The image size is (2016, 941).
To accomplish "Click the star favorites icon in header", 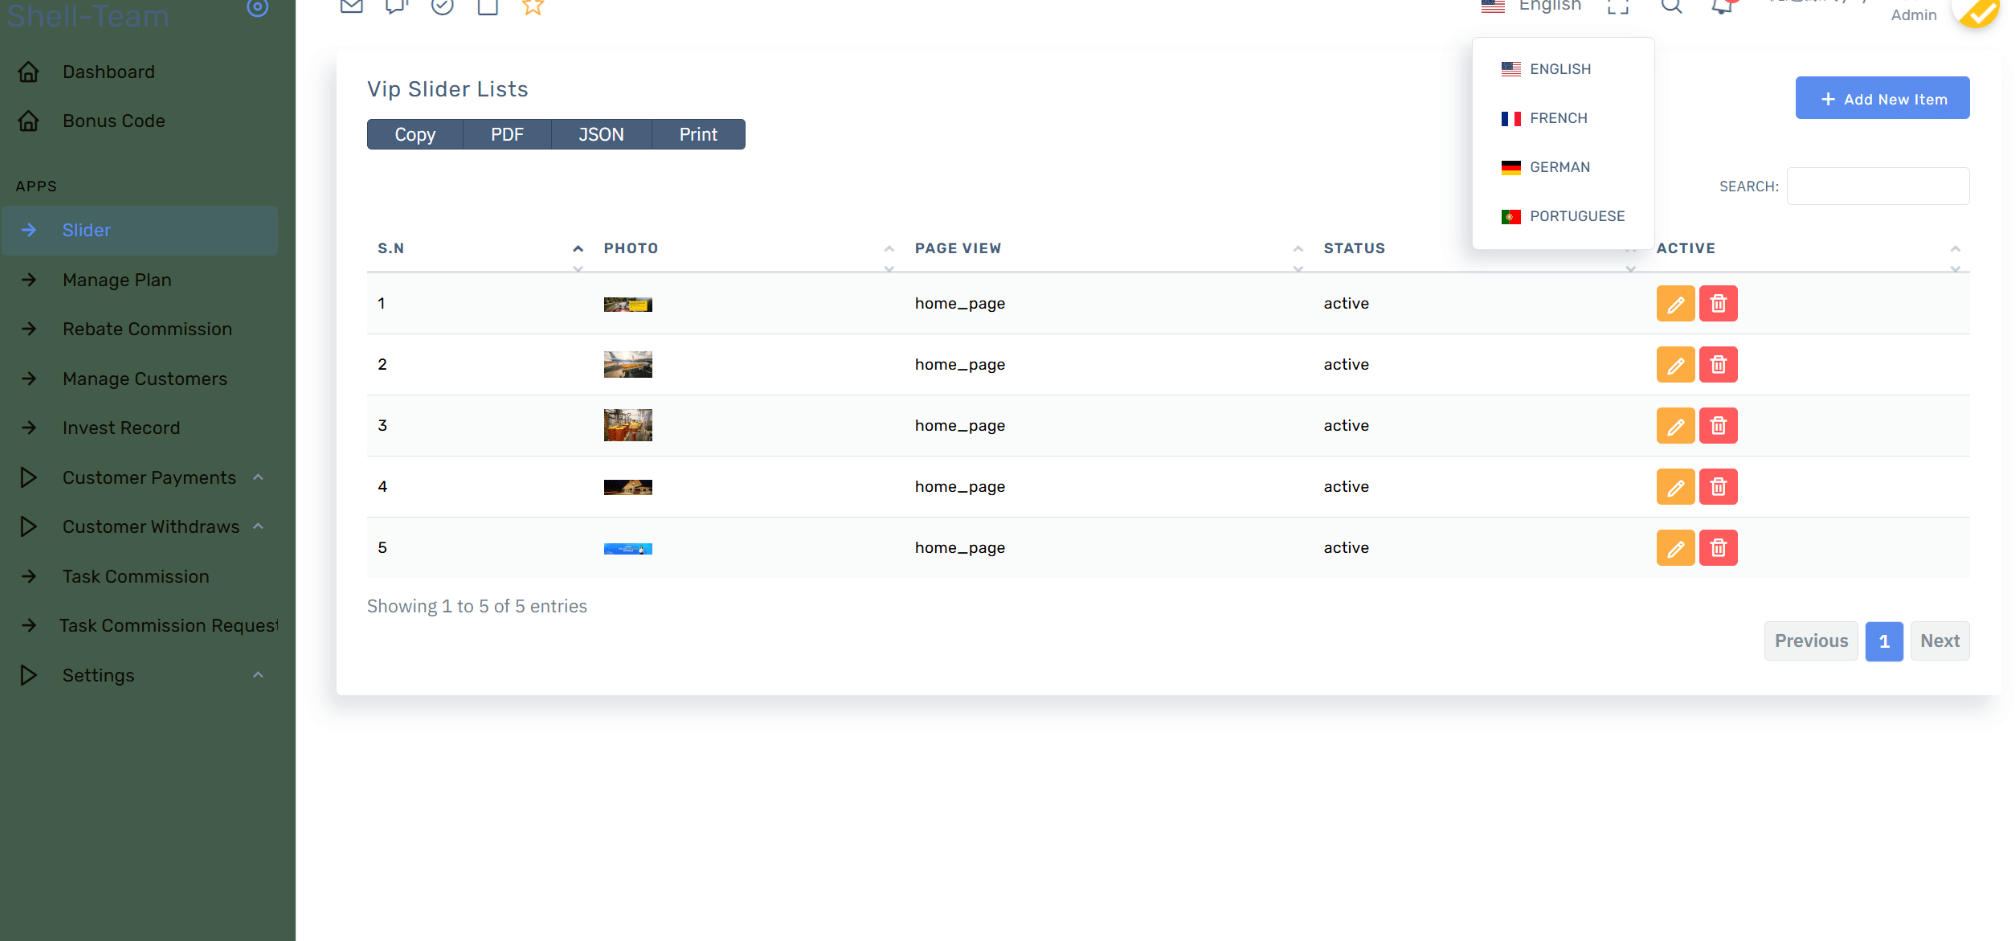I will [533, 7].
